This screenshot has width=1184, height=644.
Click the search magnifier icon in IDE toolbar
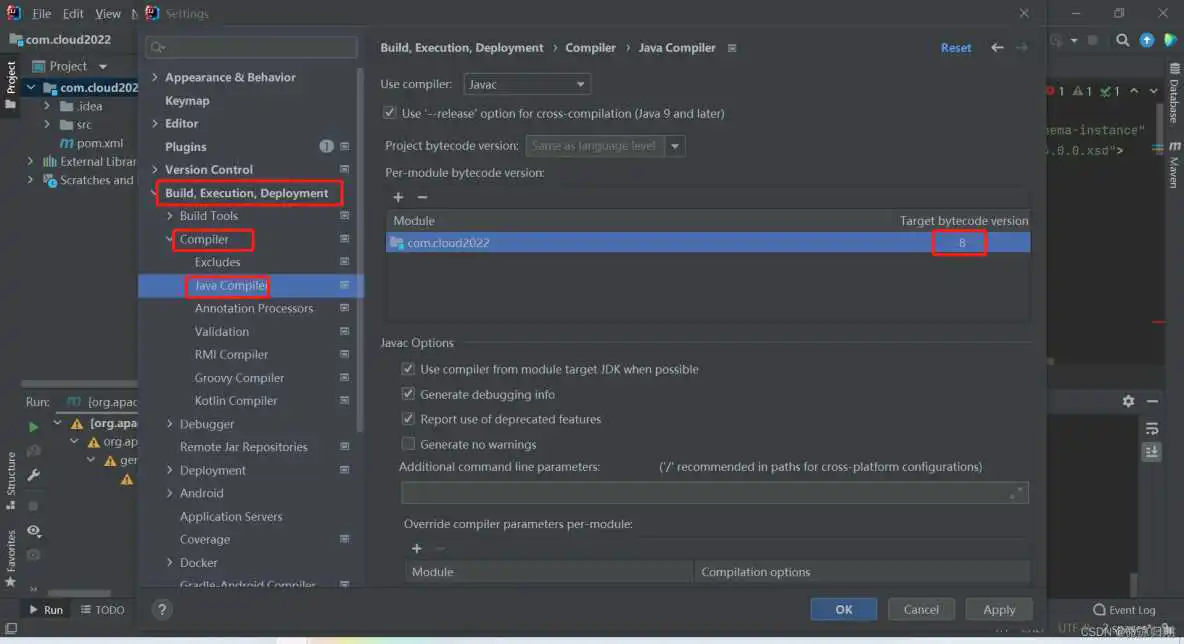[x=1122, y=41]
